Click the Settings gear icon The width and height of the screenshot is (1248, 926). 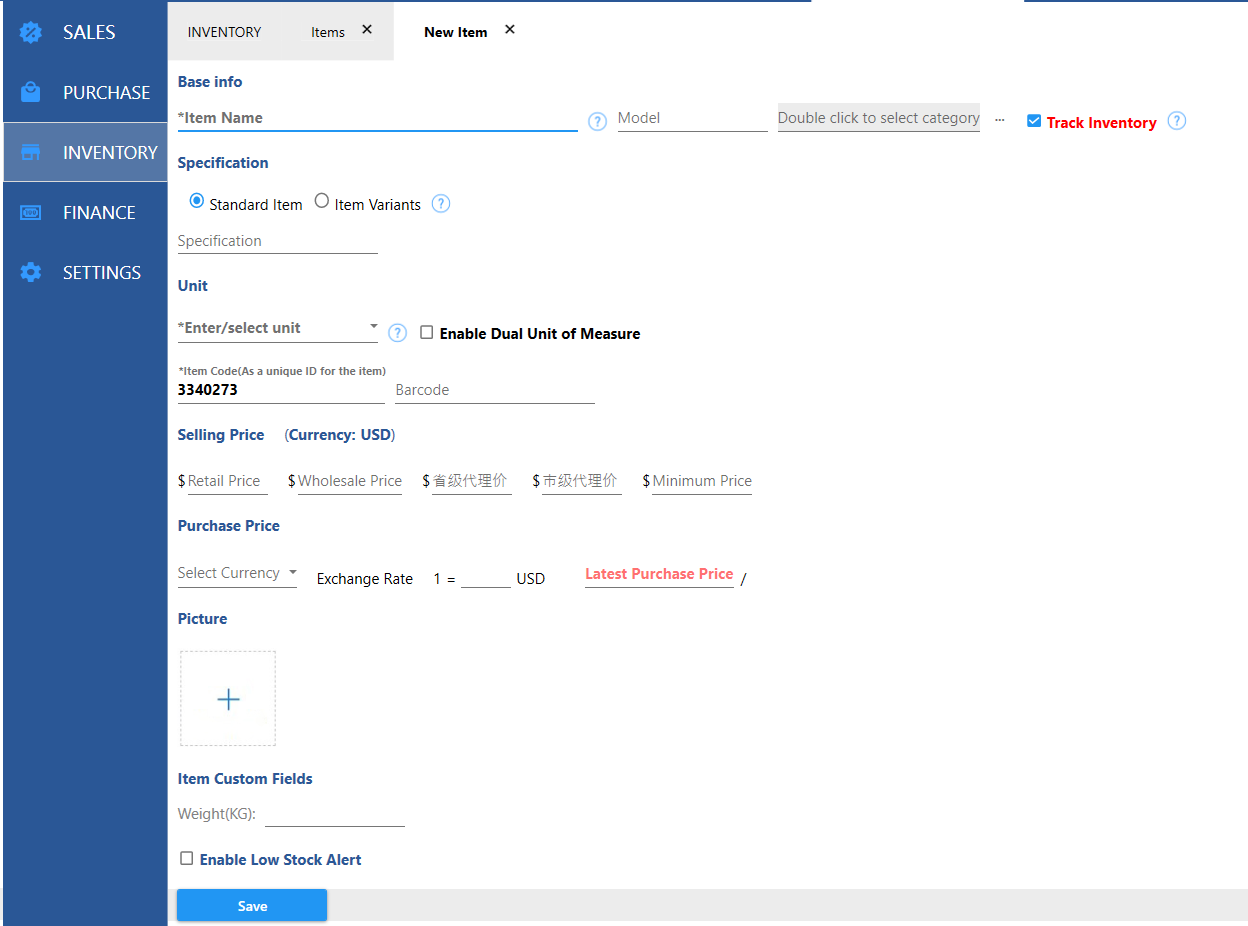31,272
